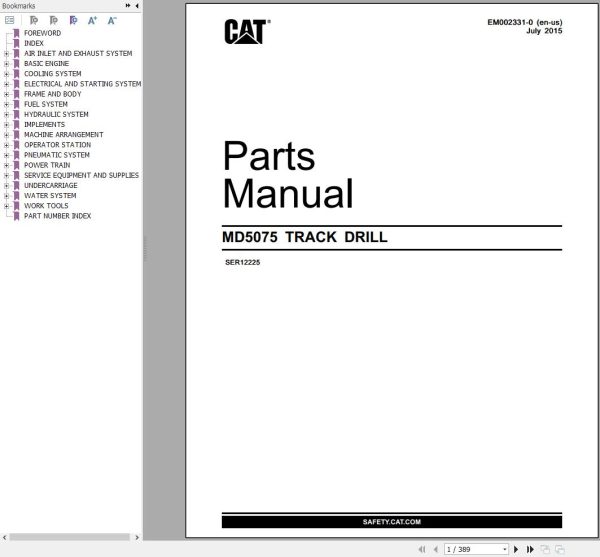Screen dimensions: 600x557
Task: Click the bookmarks panel horizontal scrollbar
Action: (x=70, y=537)
